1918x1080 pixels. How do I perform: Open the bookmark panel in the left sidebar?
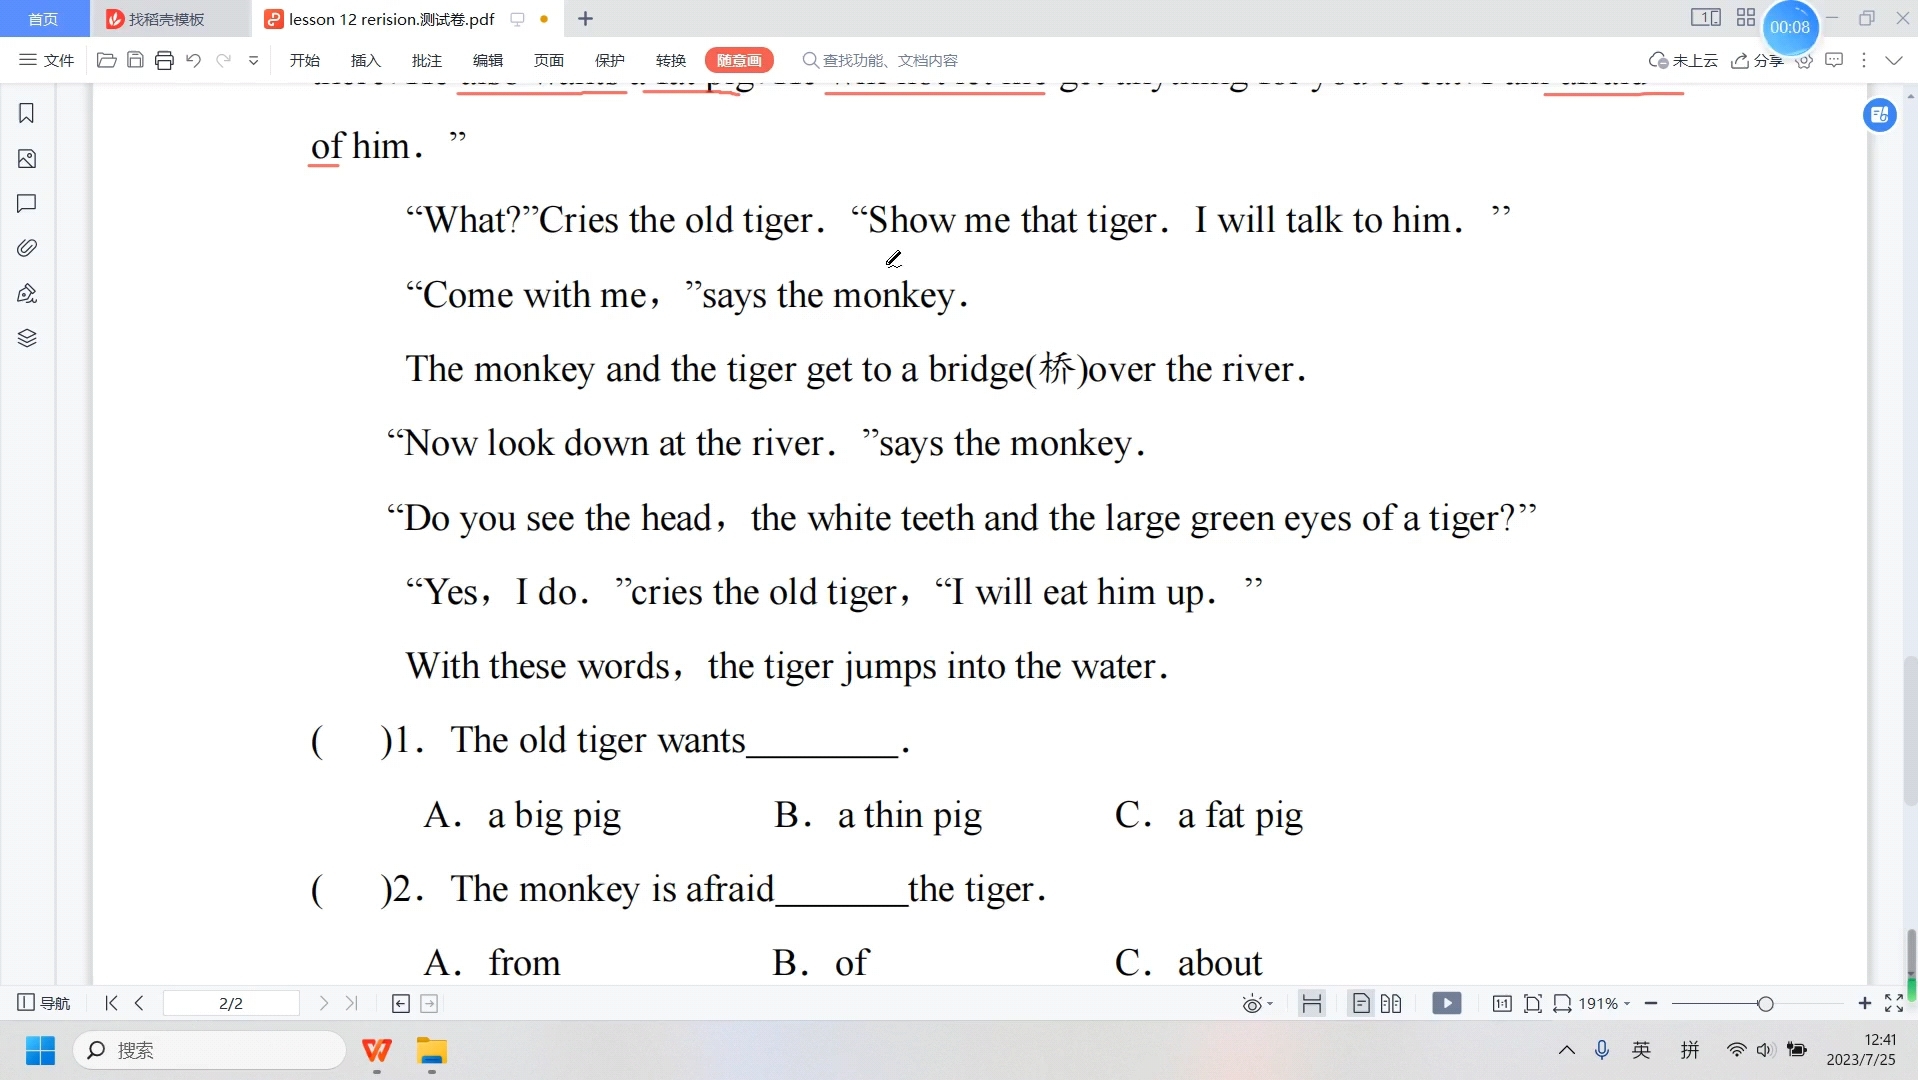(x=27, y=113)
